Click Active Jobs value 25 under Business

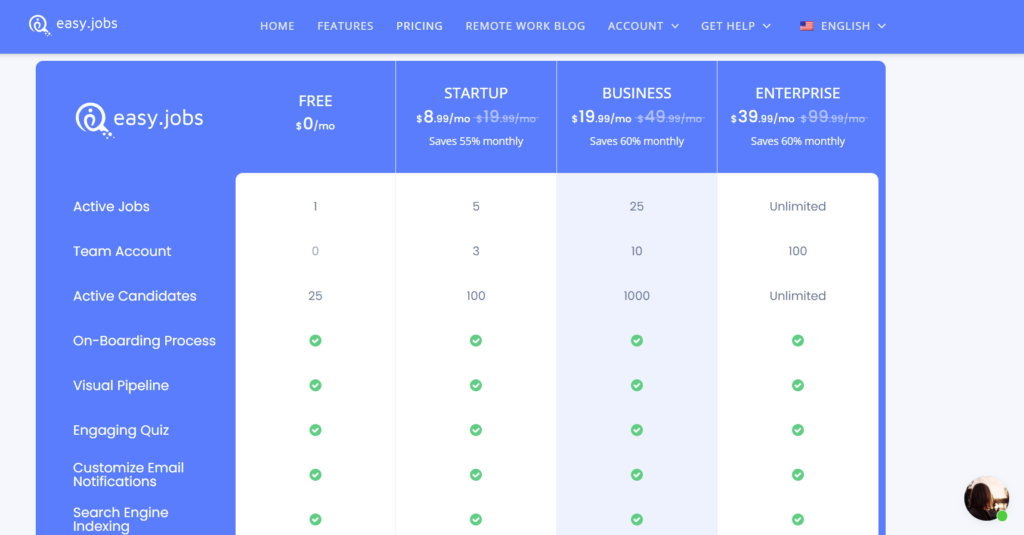coord(637,206)
